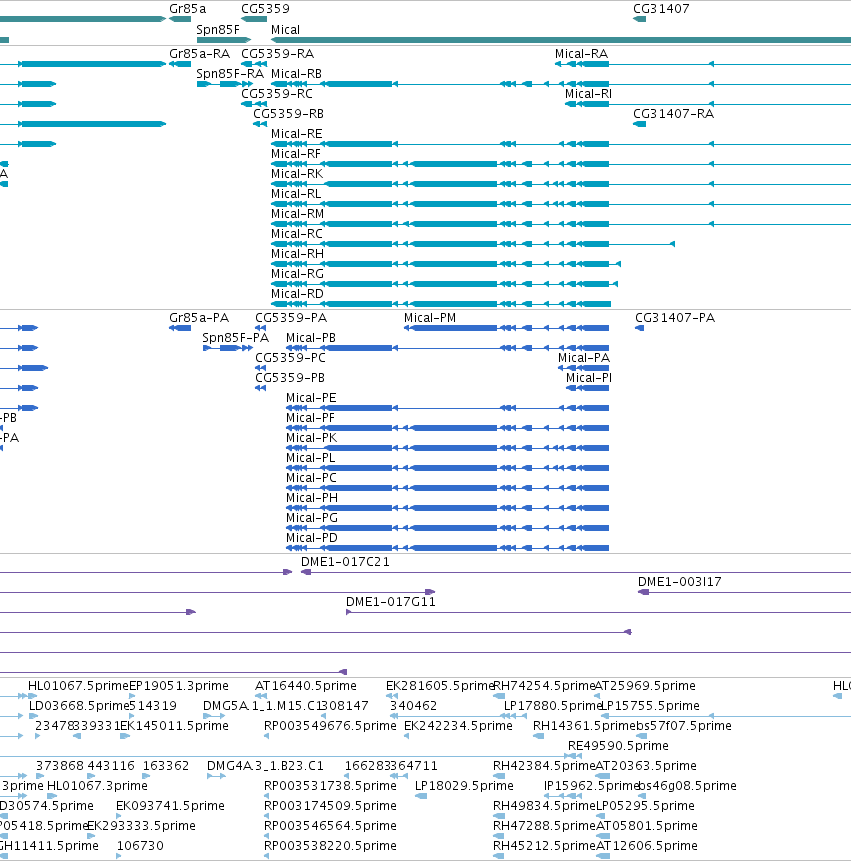The image size is (851, 861).
Task: Open the Mical-PK protein label
Action: [312, 438]
